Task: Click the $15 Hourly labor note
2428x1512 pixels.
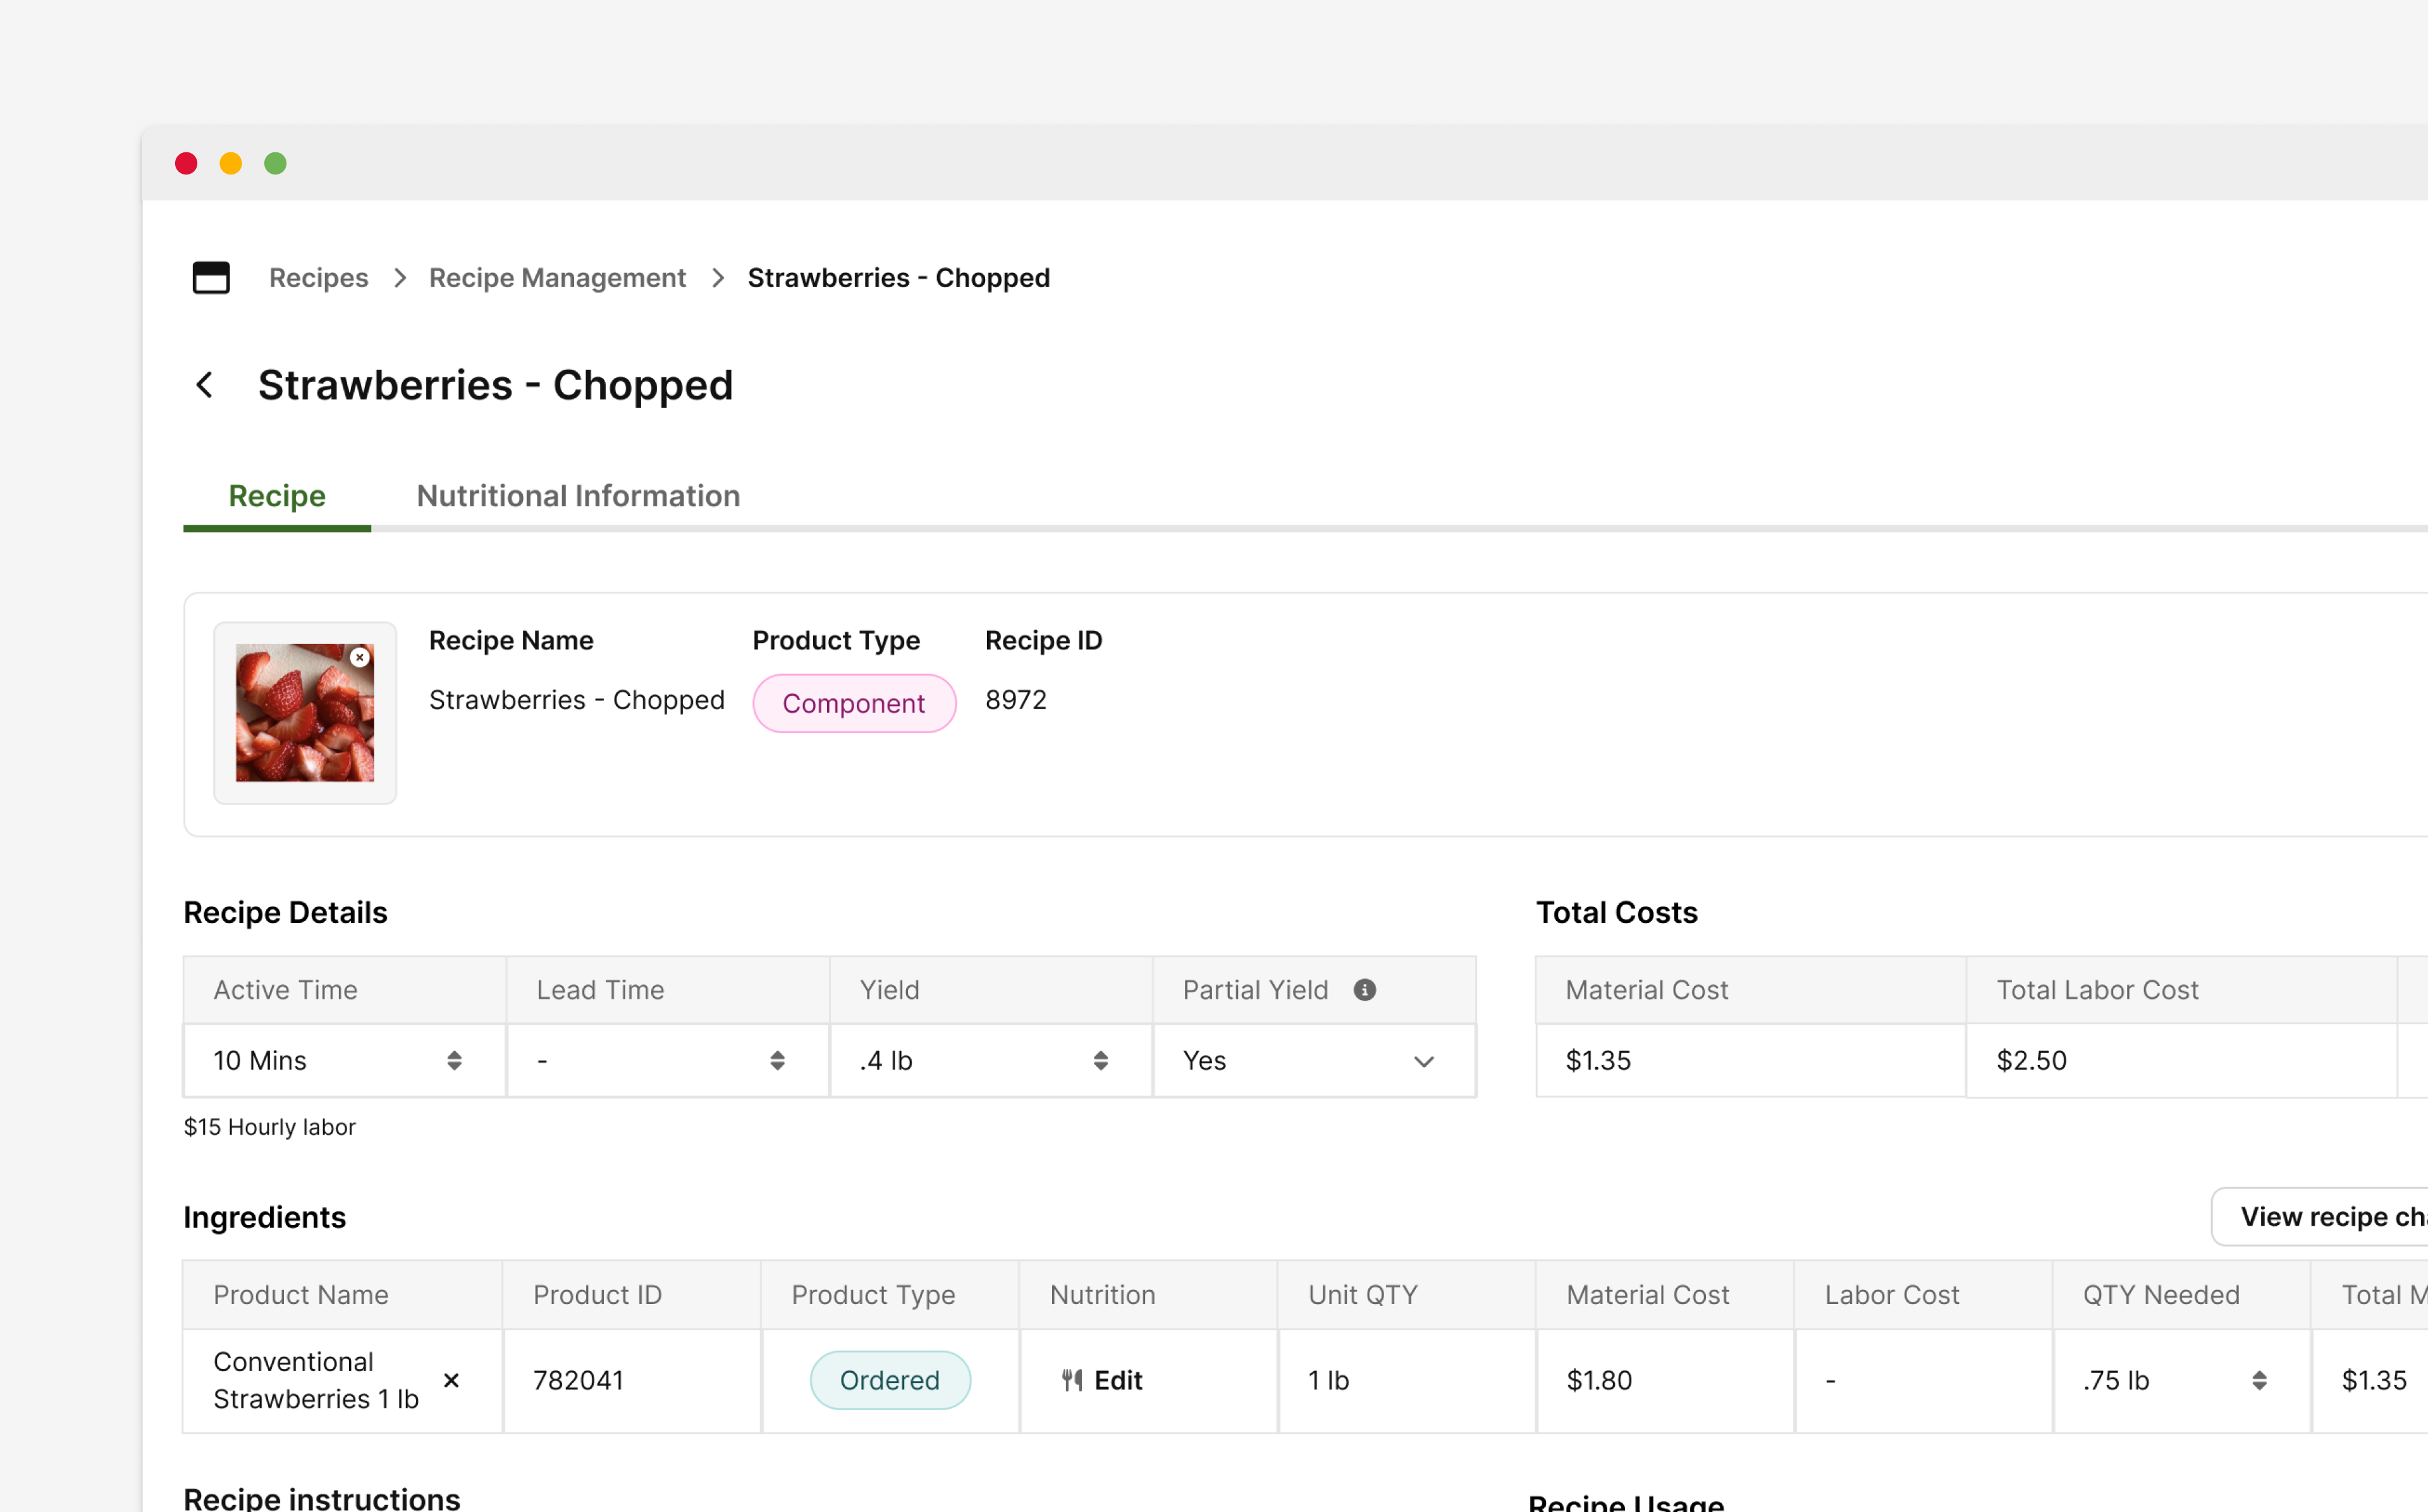Action: (x=270, y=1127)
